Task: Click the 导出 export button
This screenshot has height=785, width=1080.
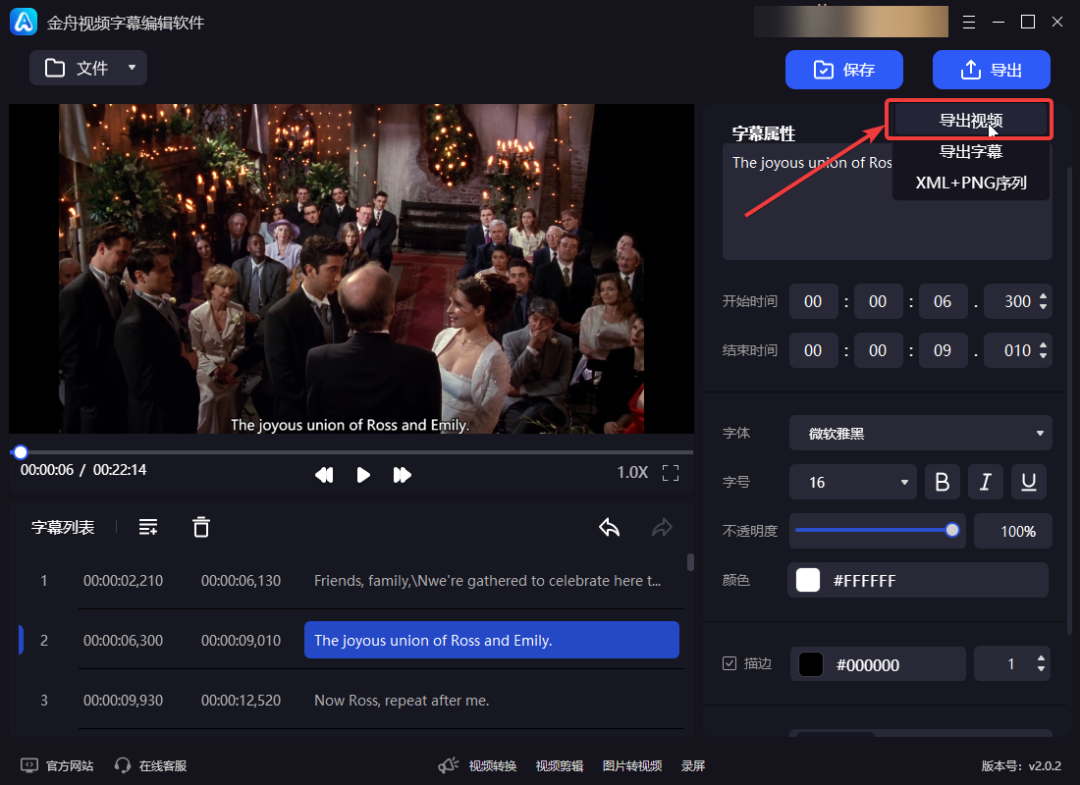Action: point(991,70)
